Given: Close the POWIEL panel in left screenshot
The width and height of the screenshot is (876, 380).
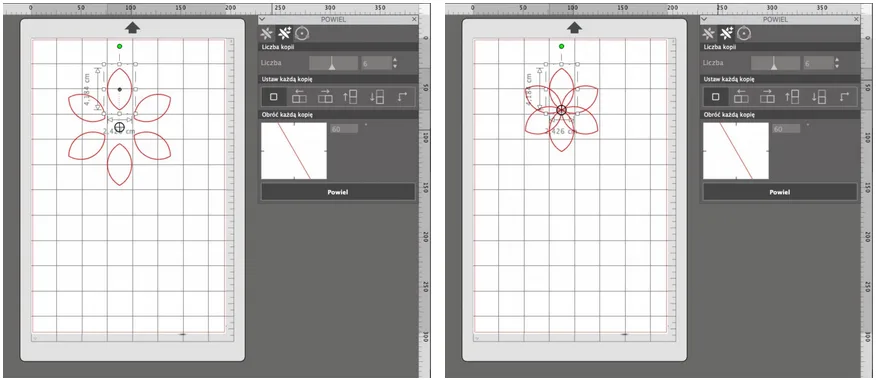Looking at the screenshot, I should tap(414, 20).
